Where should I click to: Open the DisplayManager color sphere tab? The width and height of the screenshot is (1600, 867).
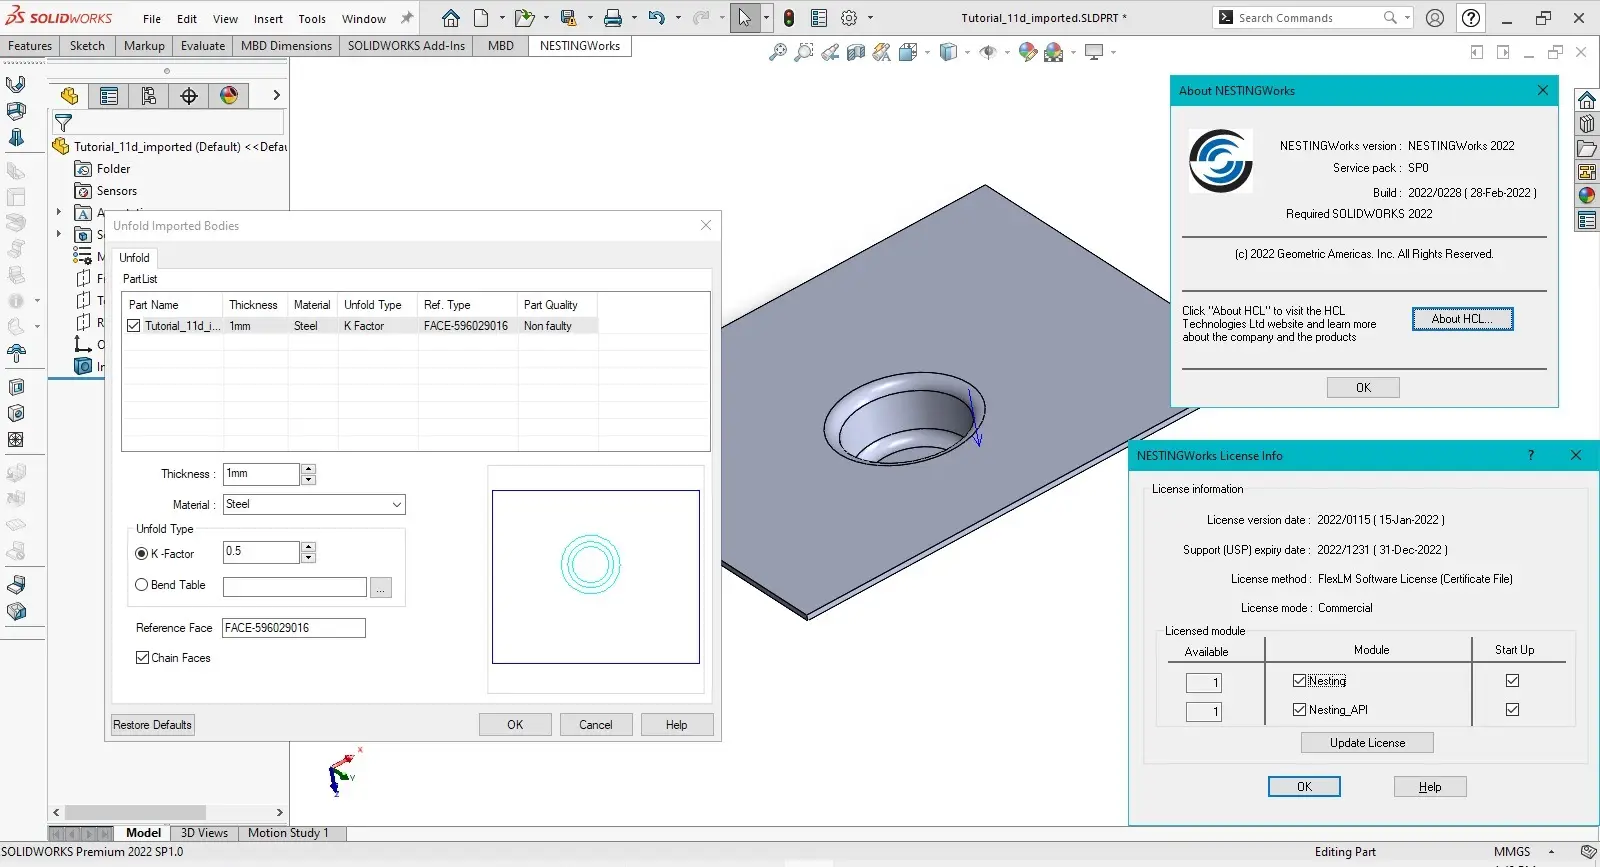click(x=229, y=96)
